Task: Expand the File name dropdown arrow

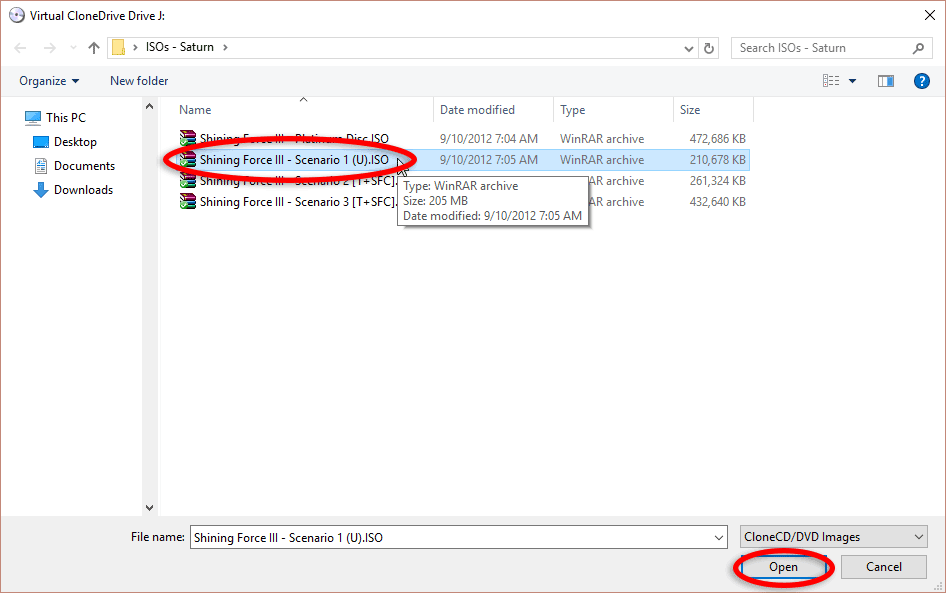Action: (719, 538)
